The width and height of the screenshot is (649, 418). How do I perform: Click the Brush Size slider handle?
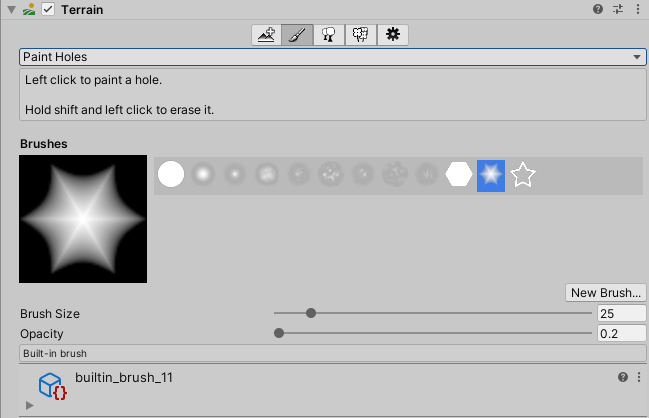[311, 313]
